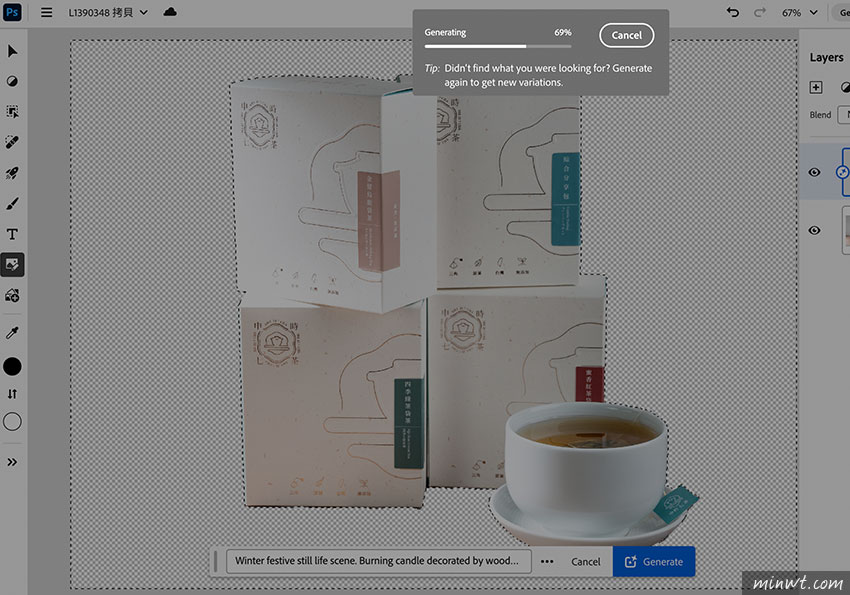Click Cancel in the prompt bar

[585, 562]
